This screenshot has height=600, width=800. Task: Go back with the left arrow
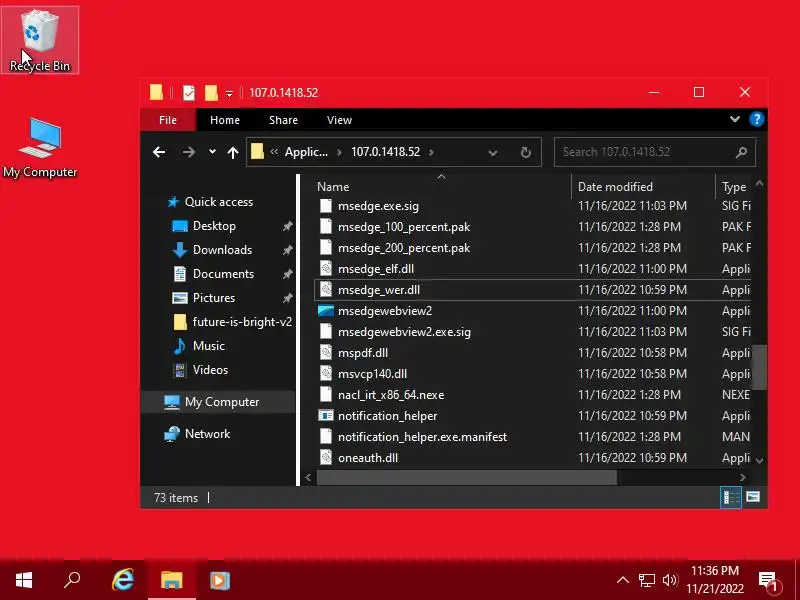point(159,152)
